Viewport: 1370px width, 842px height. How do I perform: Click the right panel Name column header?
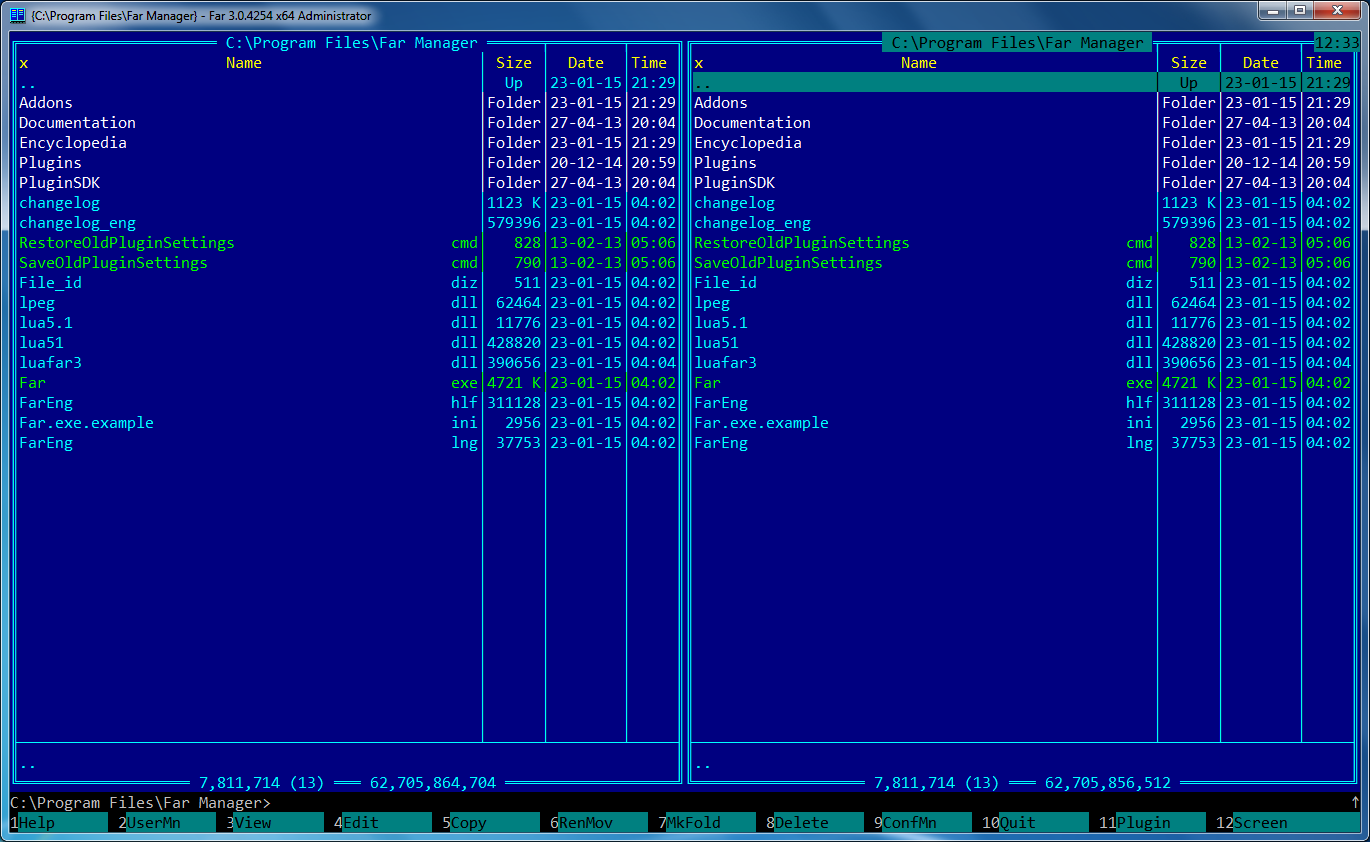[919, 63]
